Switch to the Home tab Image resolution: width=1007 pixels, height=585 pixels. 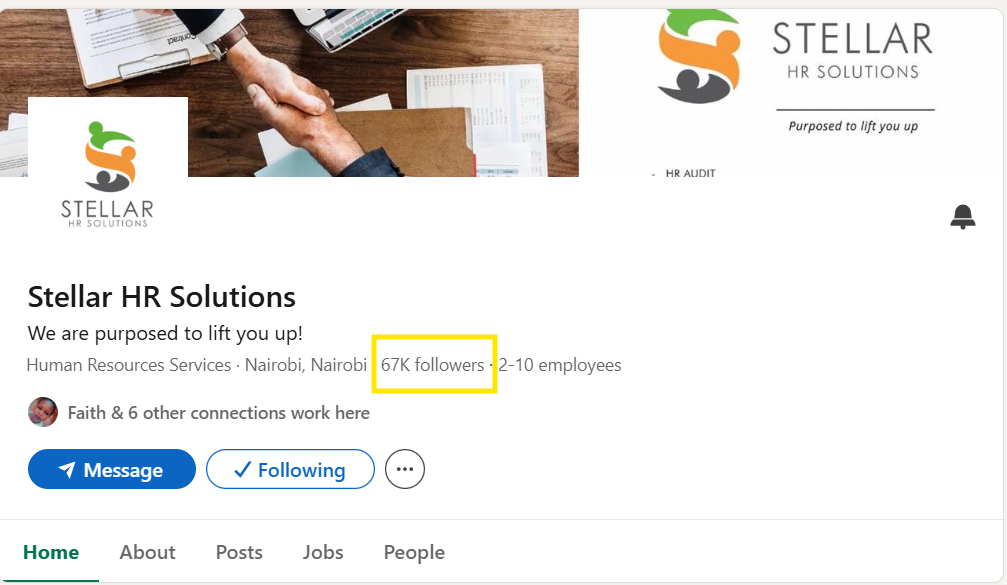[x=50, y=552]
